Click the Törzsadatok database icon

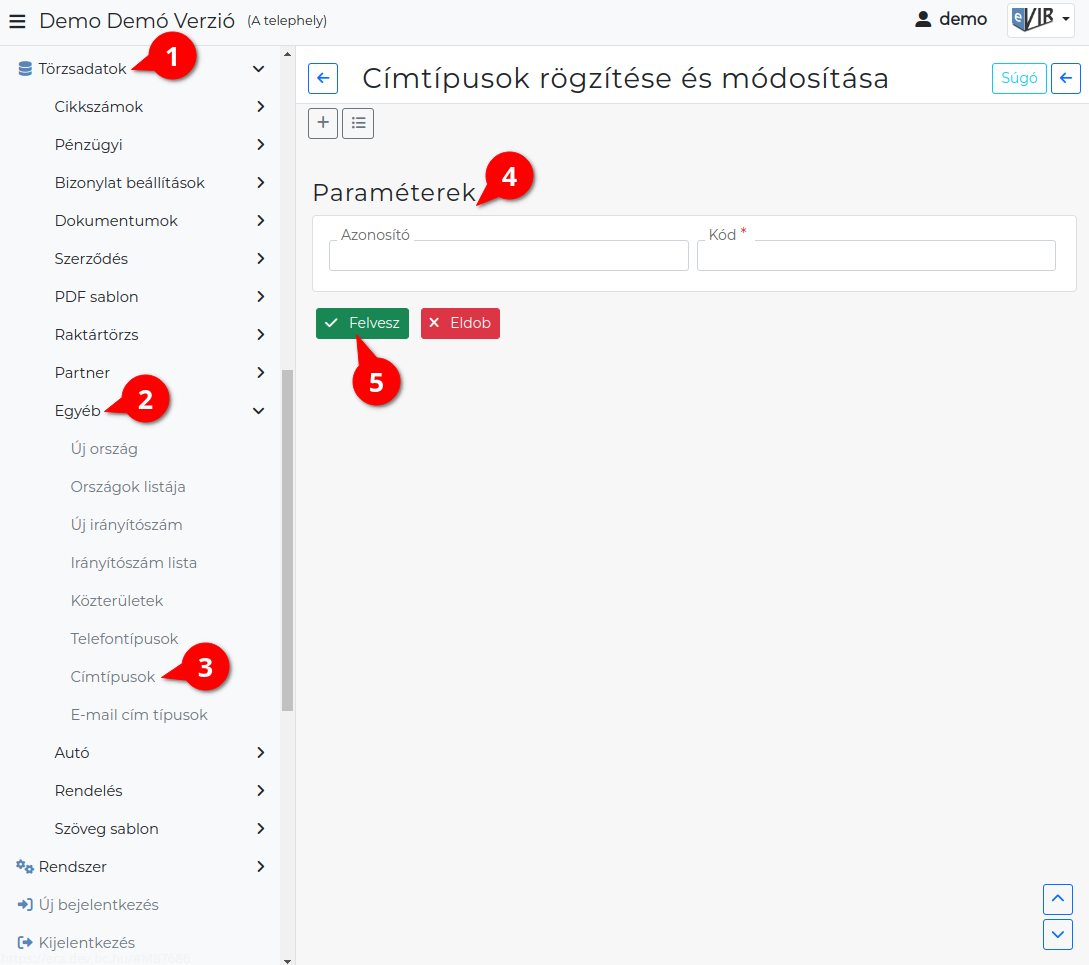(25, 69)
